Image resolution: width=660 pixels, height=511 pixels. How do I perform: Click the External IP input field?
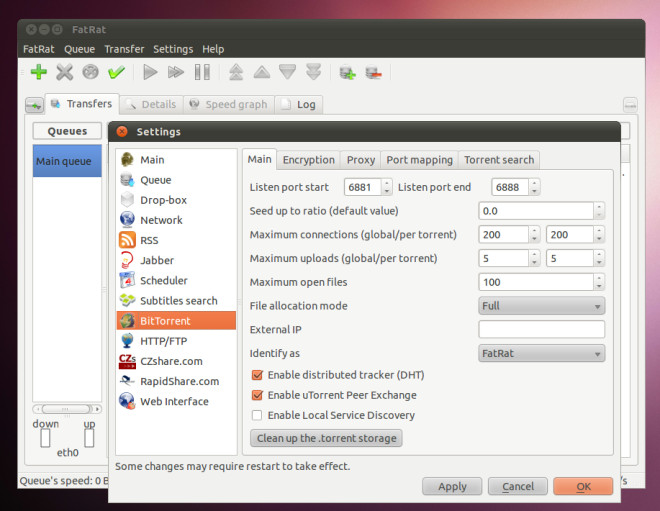[542, 330]
